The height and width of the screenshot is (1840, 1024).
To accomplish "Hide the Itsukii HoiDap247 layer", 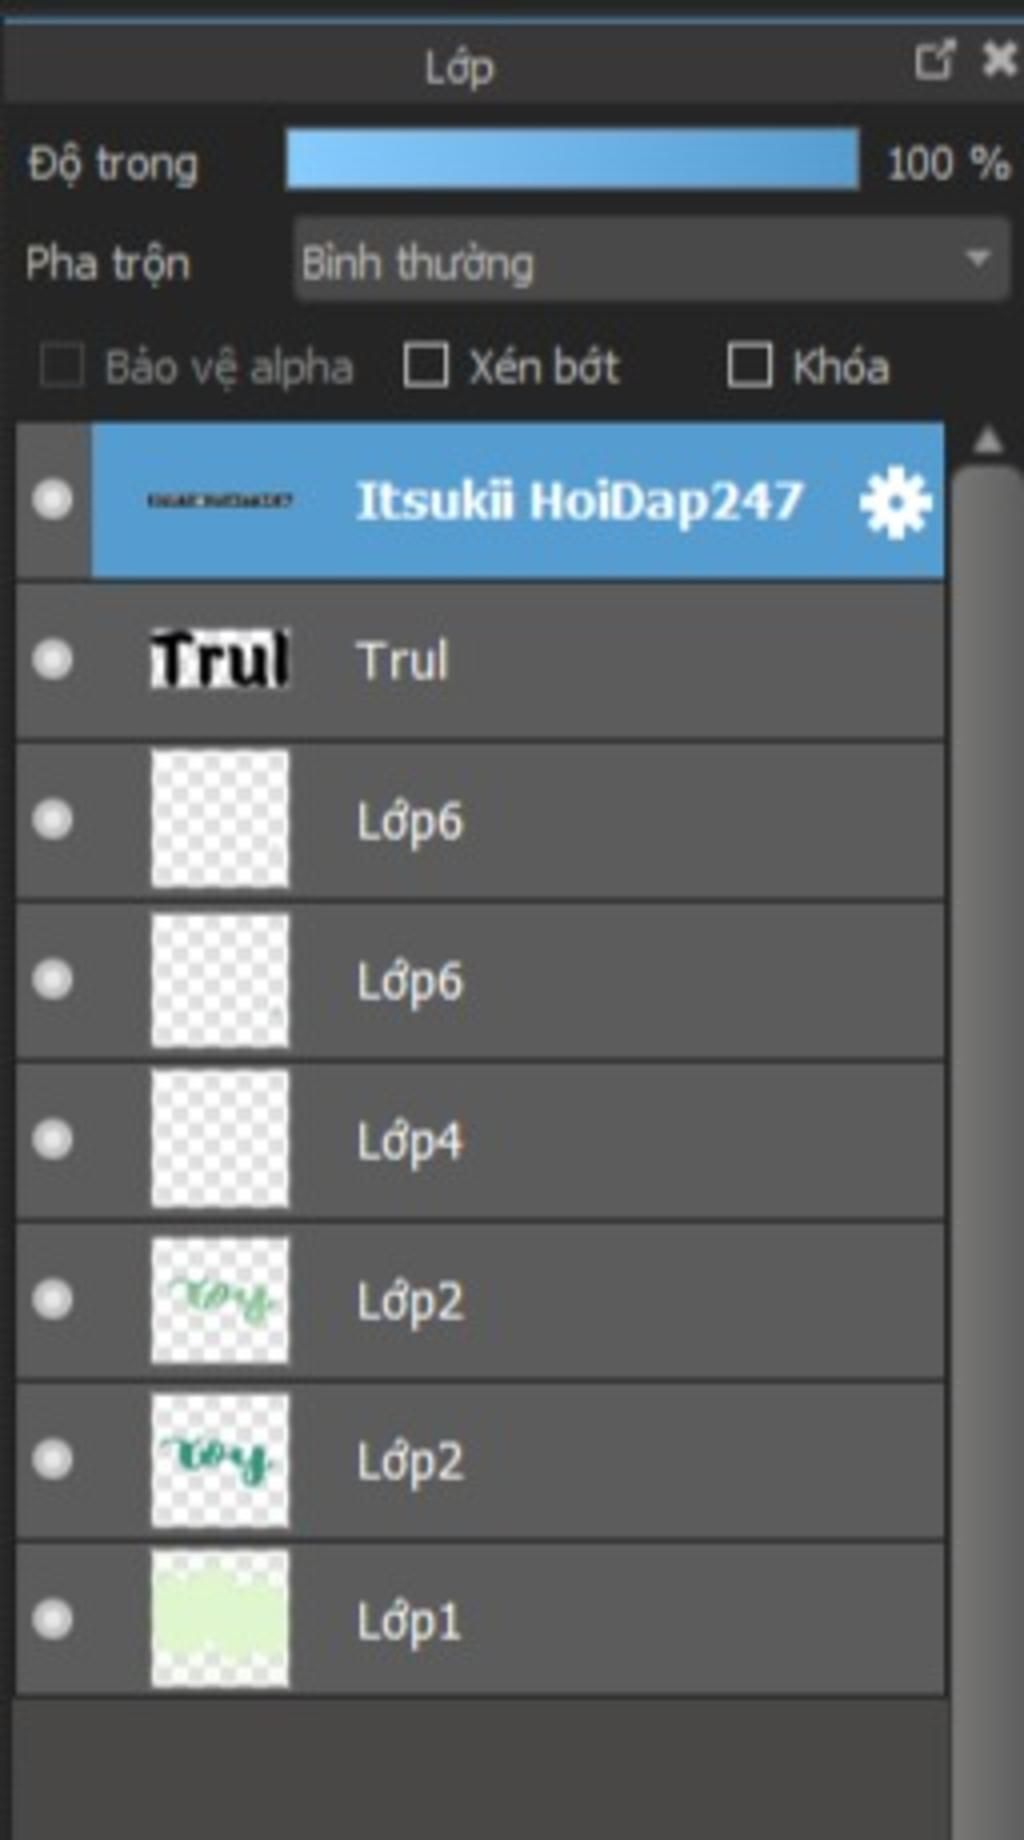I will tap(52, 499).
